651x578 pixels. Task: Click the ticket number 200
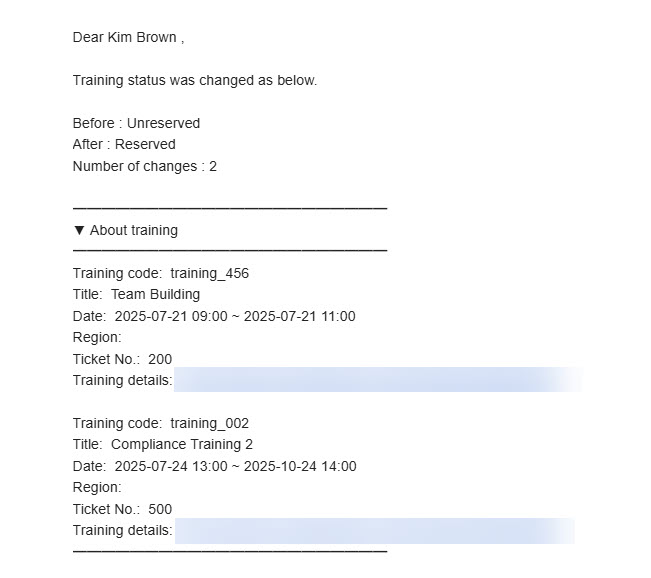(x=160, y=359)
